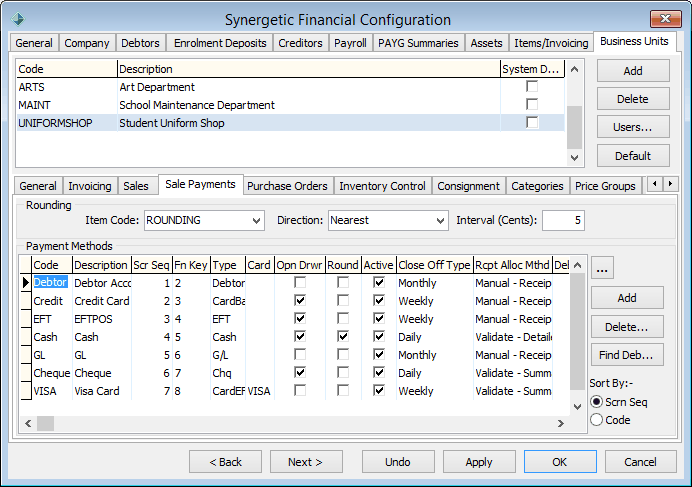This screenshot has height=487, width=692.
Task: Click the Apply button
Action: 479,462
